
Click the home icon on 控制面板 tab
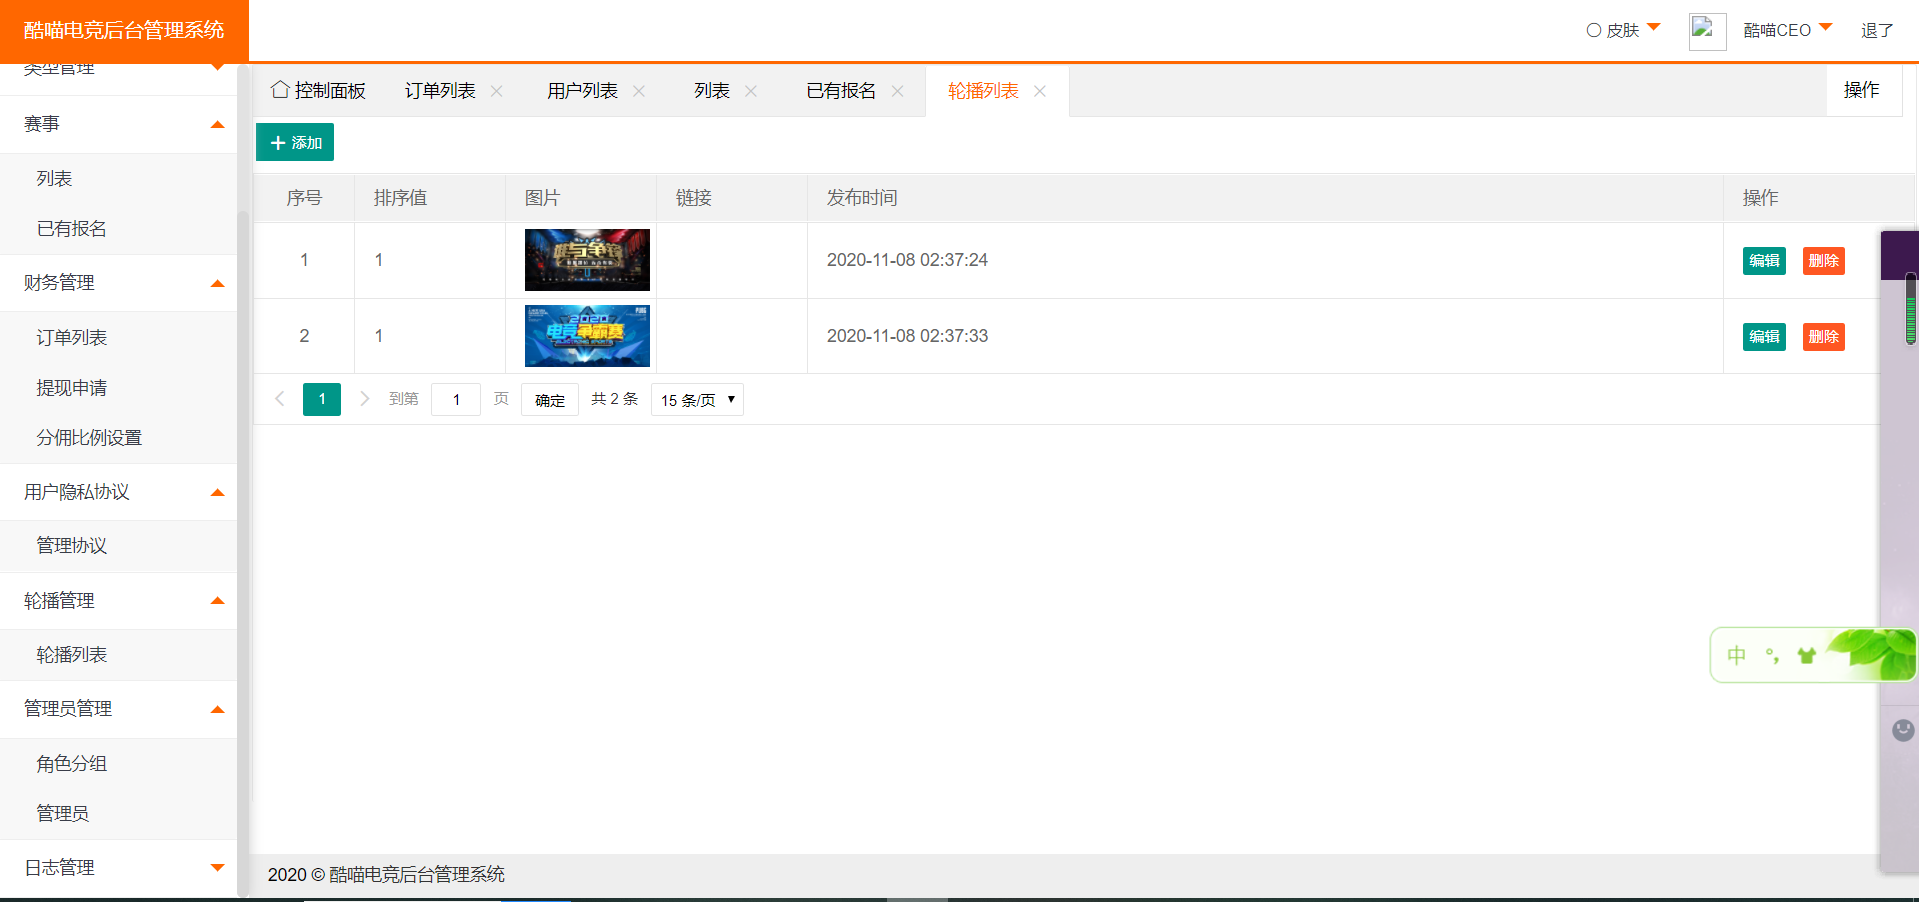(x=280, y=90)
